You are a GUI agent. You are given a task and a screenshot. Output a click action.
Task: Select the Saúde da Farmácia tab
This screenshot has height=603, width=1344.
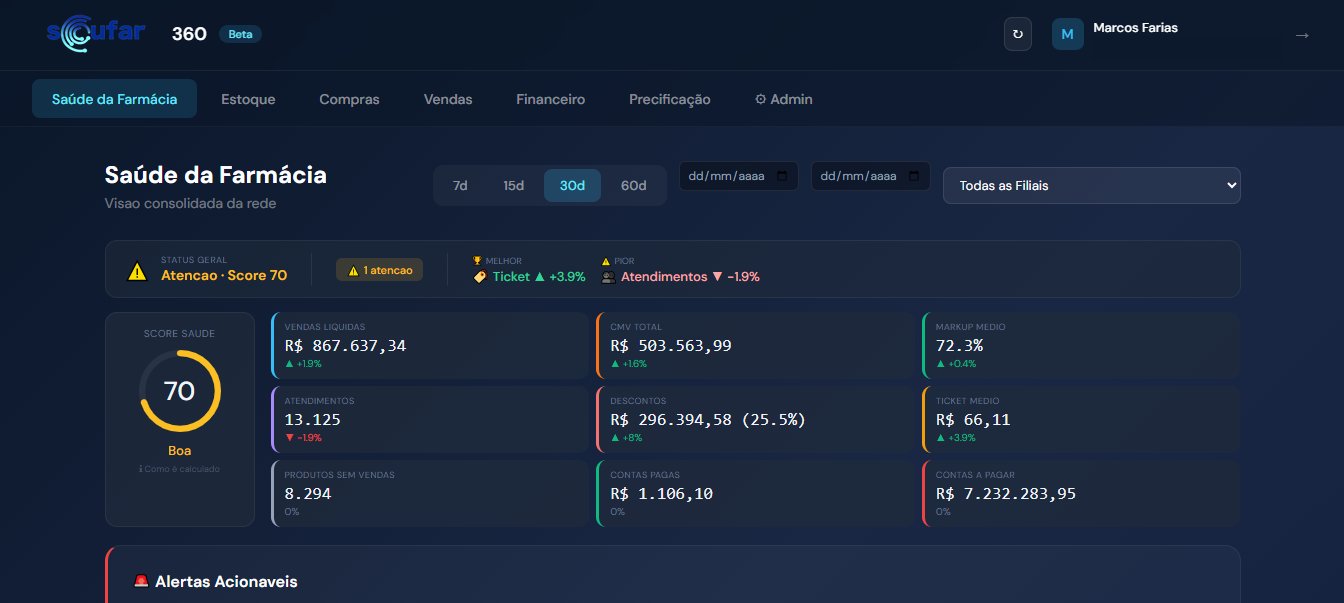coord(115,99)
